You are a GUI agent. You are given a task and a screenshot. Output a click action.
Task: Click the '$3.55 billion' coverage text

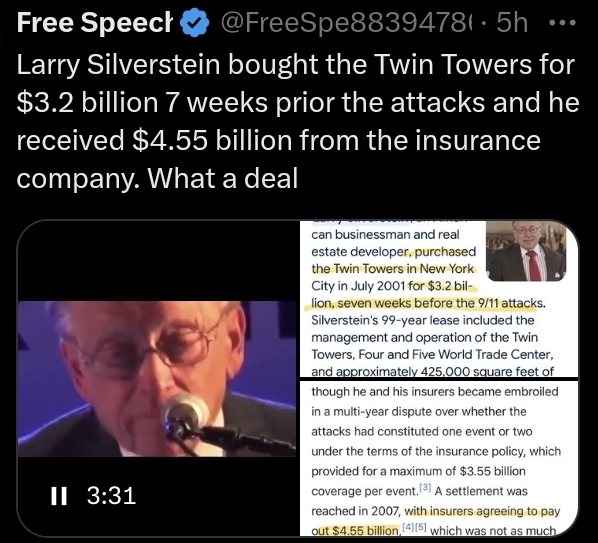pyautogui.click(x=493, y=471)
